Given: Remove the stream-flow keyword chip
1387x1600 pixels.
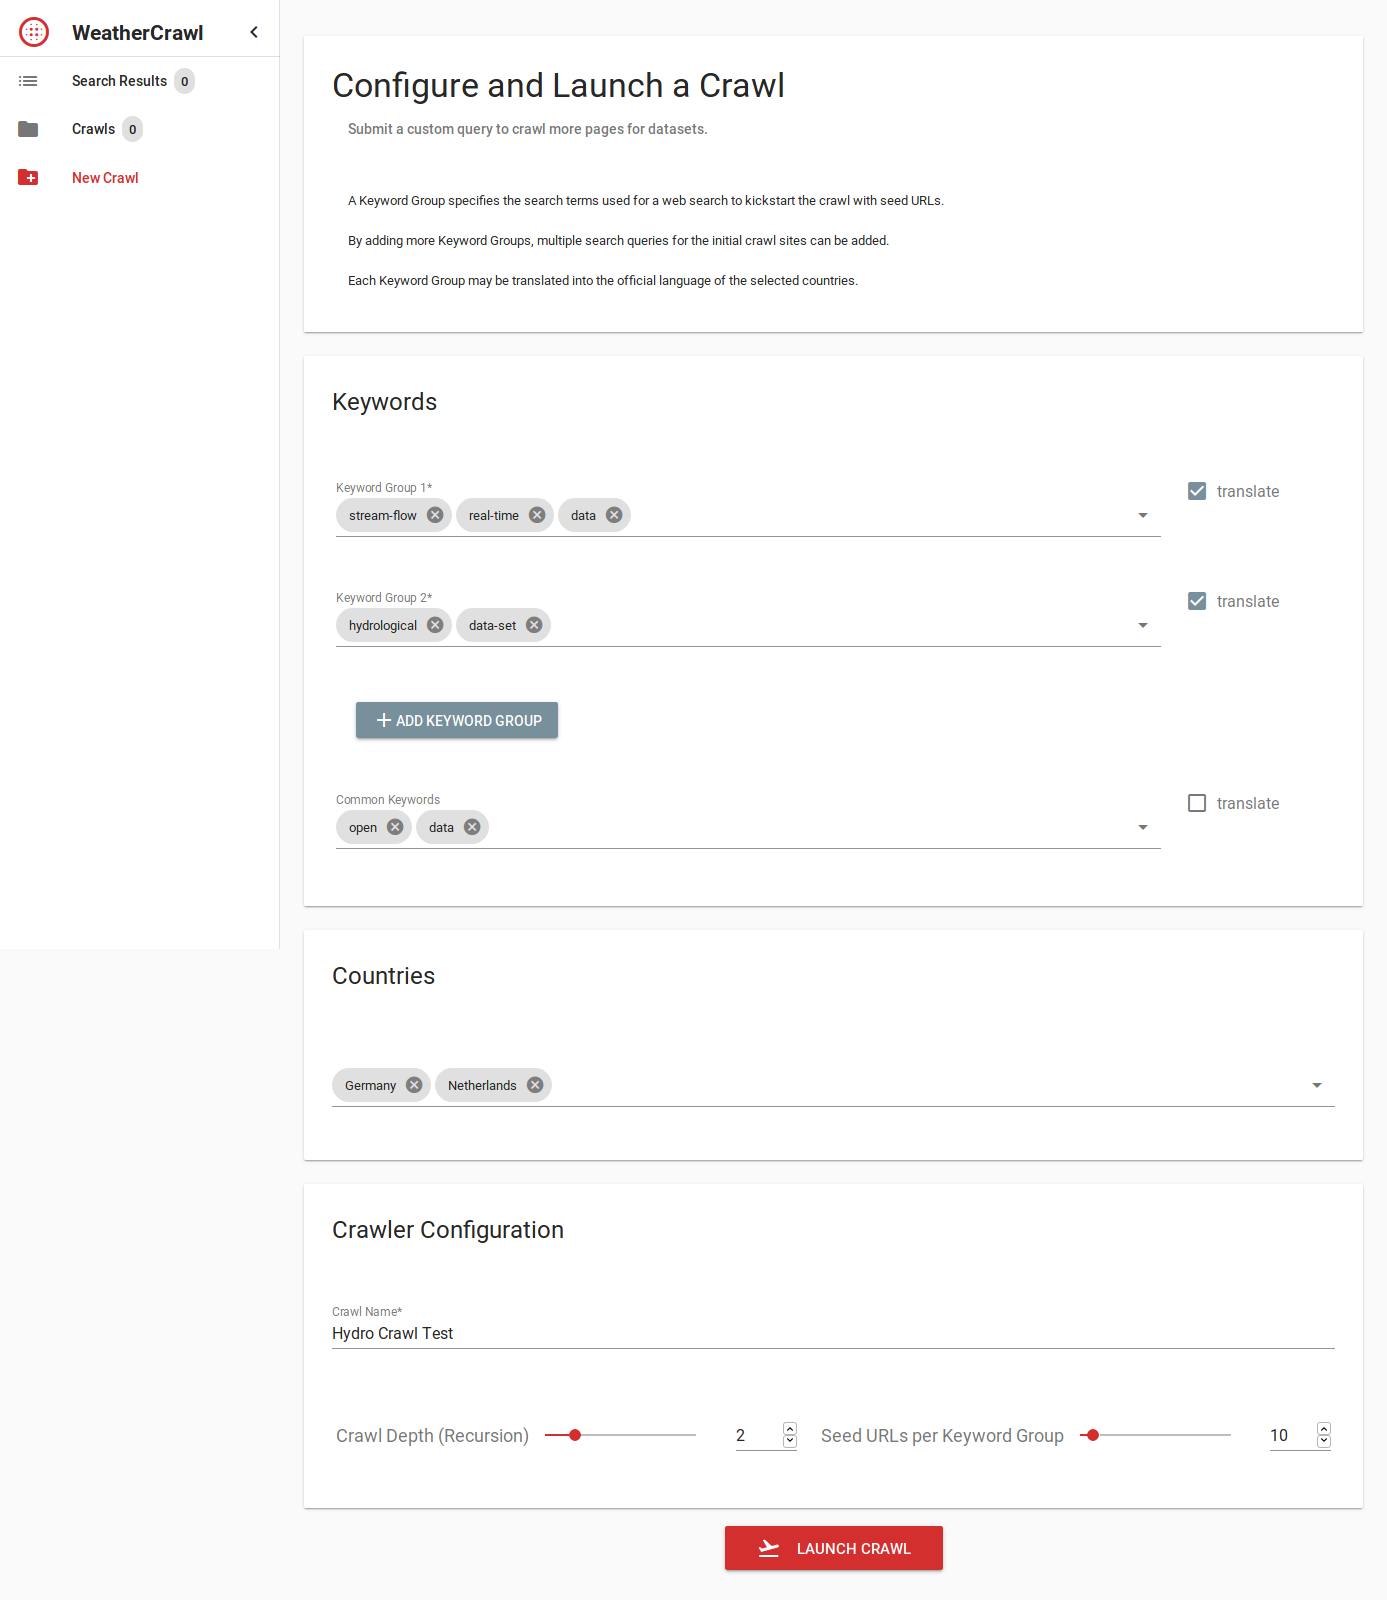Looking at the screenshot, I should pos(435,515).
